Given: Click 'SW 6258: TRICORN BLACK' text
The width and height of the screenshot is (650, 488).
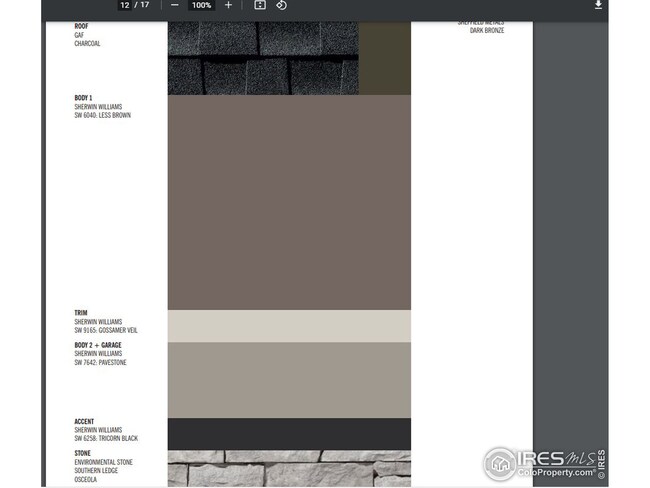Looking at the screenshot, I should click(106, 438).
